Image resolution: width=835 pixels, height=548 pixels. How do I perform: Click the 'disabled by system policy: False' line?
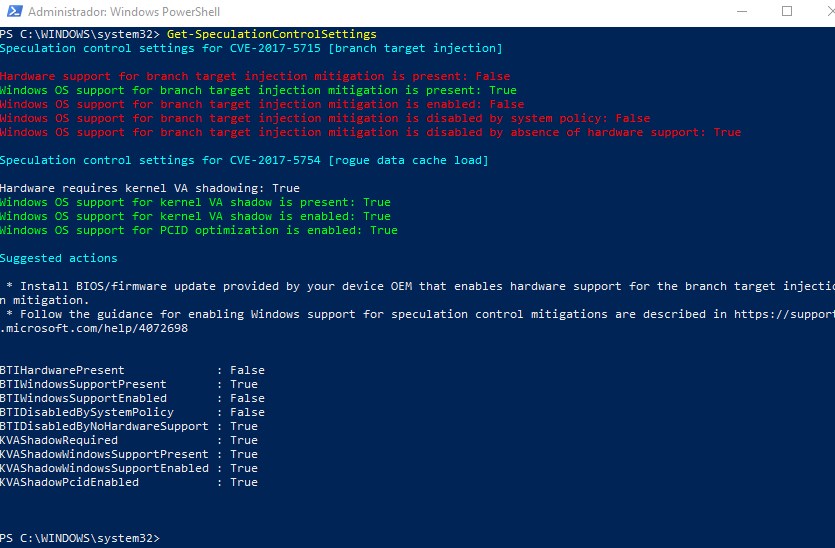(325, 118)
